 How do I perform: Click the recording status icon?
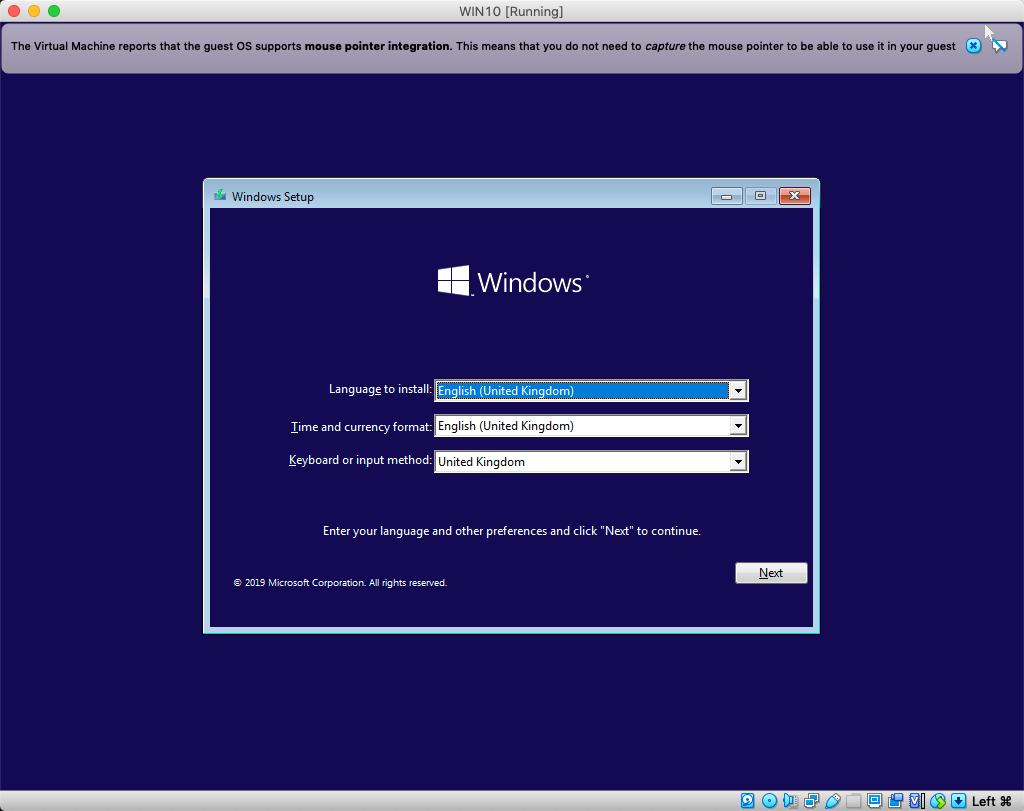click(x=895, y=801)
